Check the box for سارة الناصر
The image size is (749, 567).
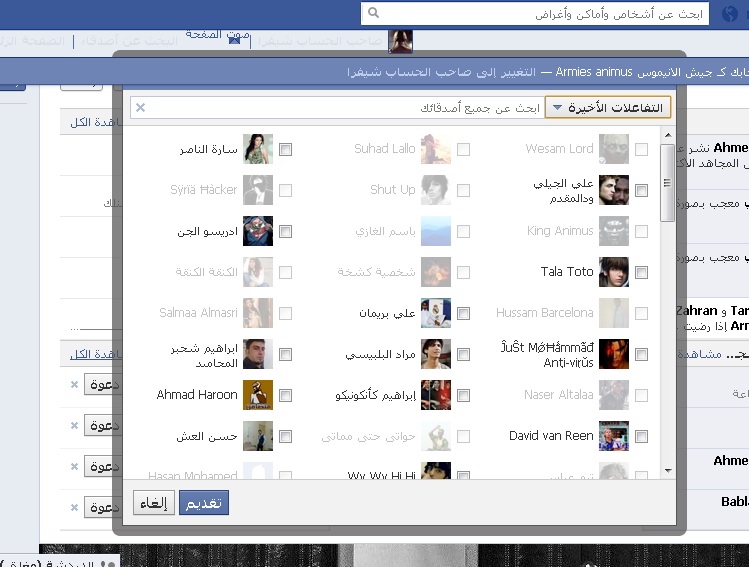pos(285,150)
